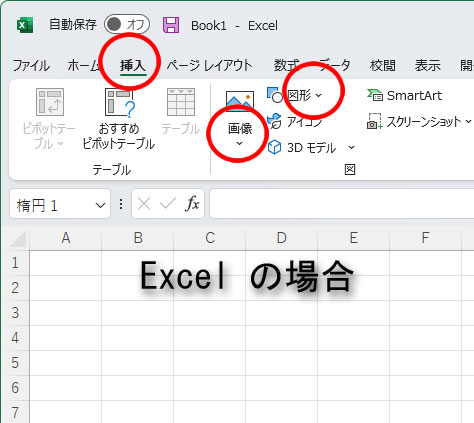This screenshot has width=474, height=423.
Task: Expand the 画像 dropdown chevron
Action: (x=240, y=144)
